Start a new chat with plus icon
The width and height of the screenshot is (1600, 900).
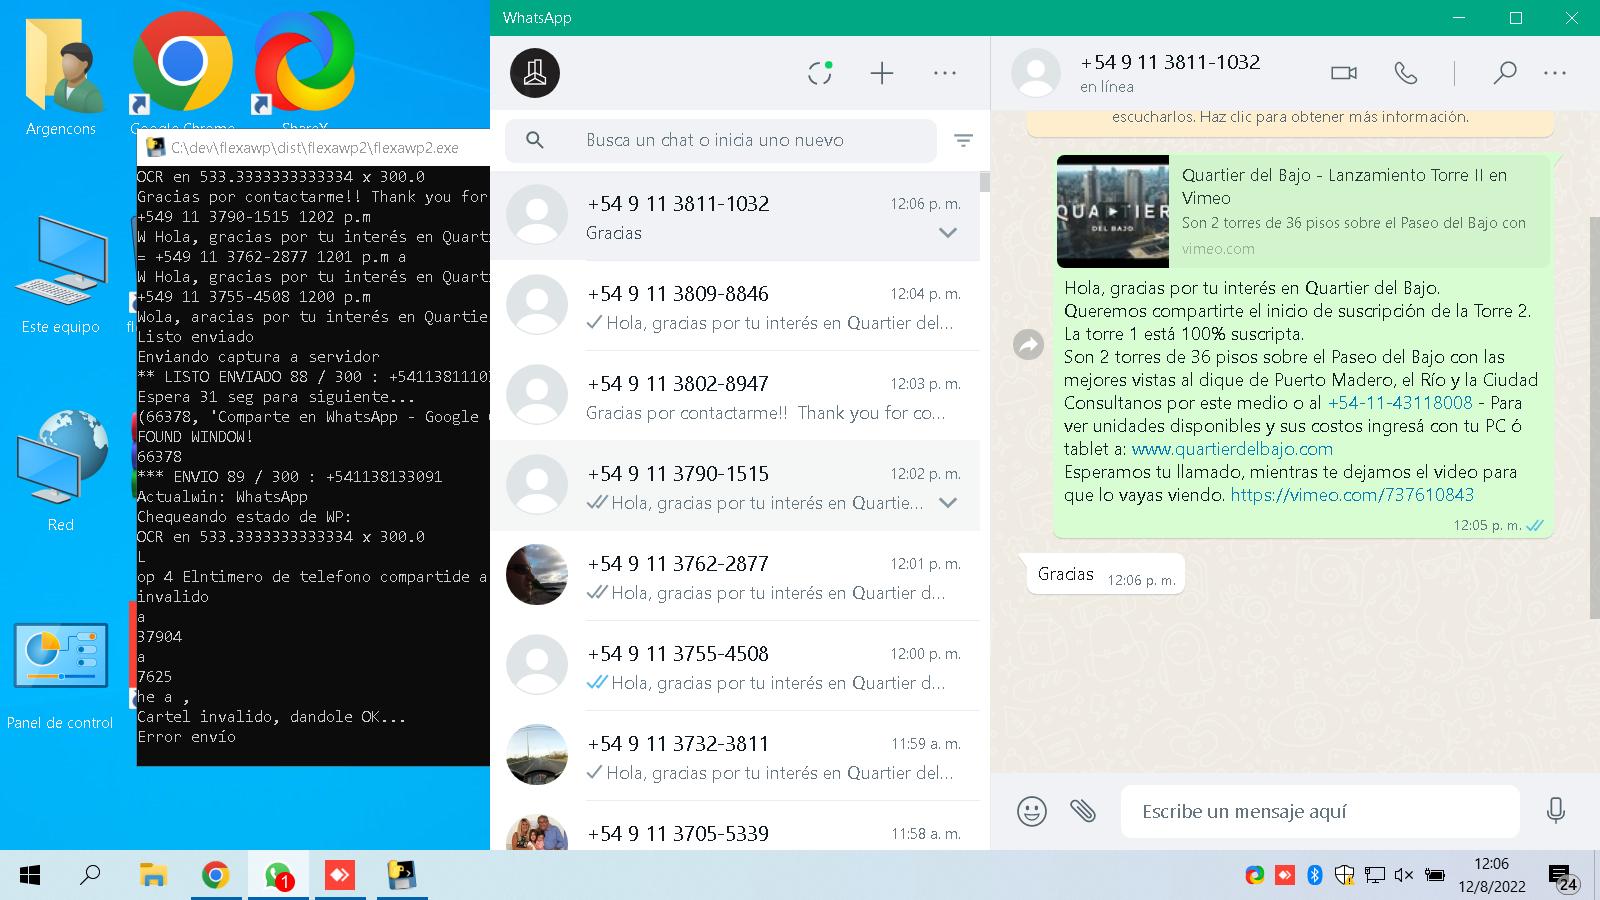tap(882, 73)
